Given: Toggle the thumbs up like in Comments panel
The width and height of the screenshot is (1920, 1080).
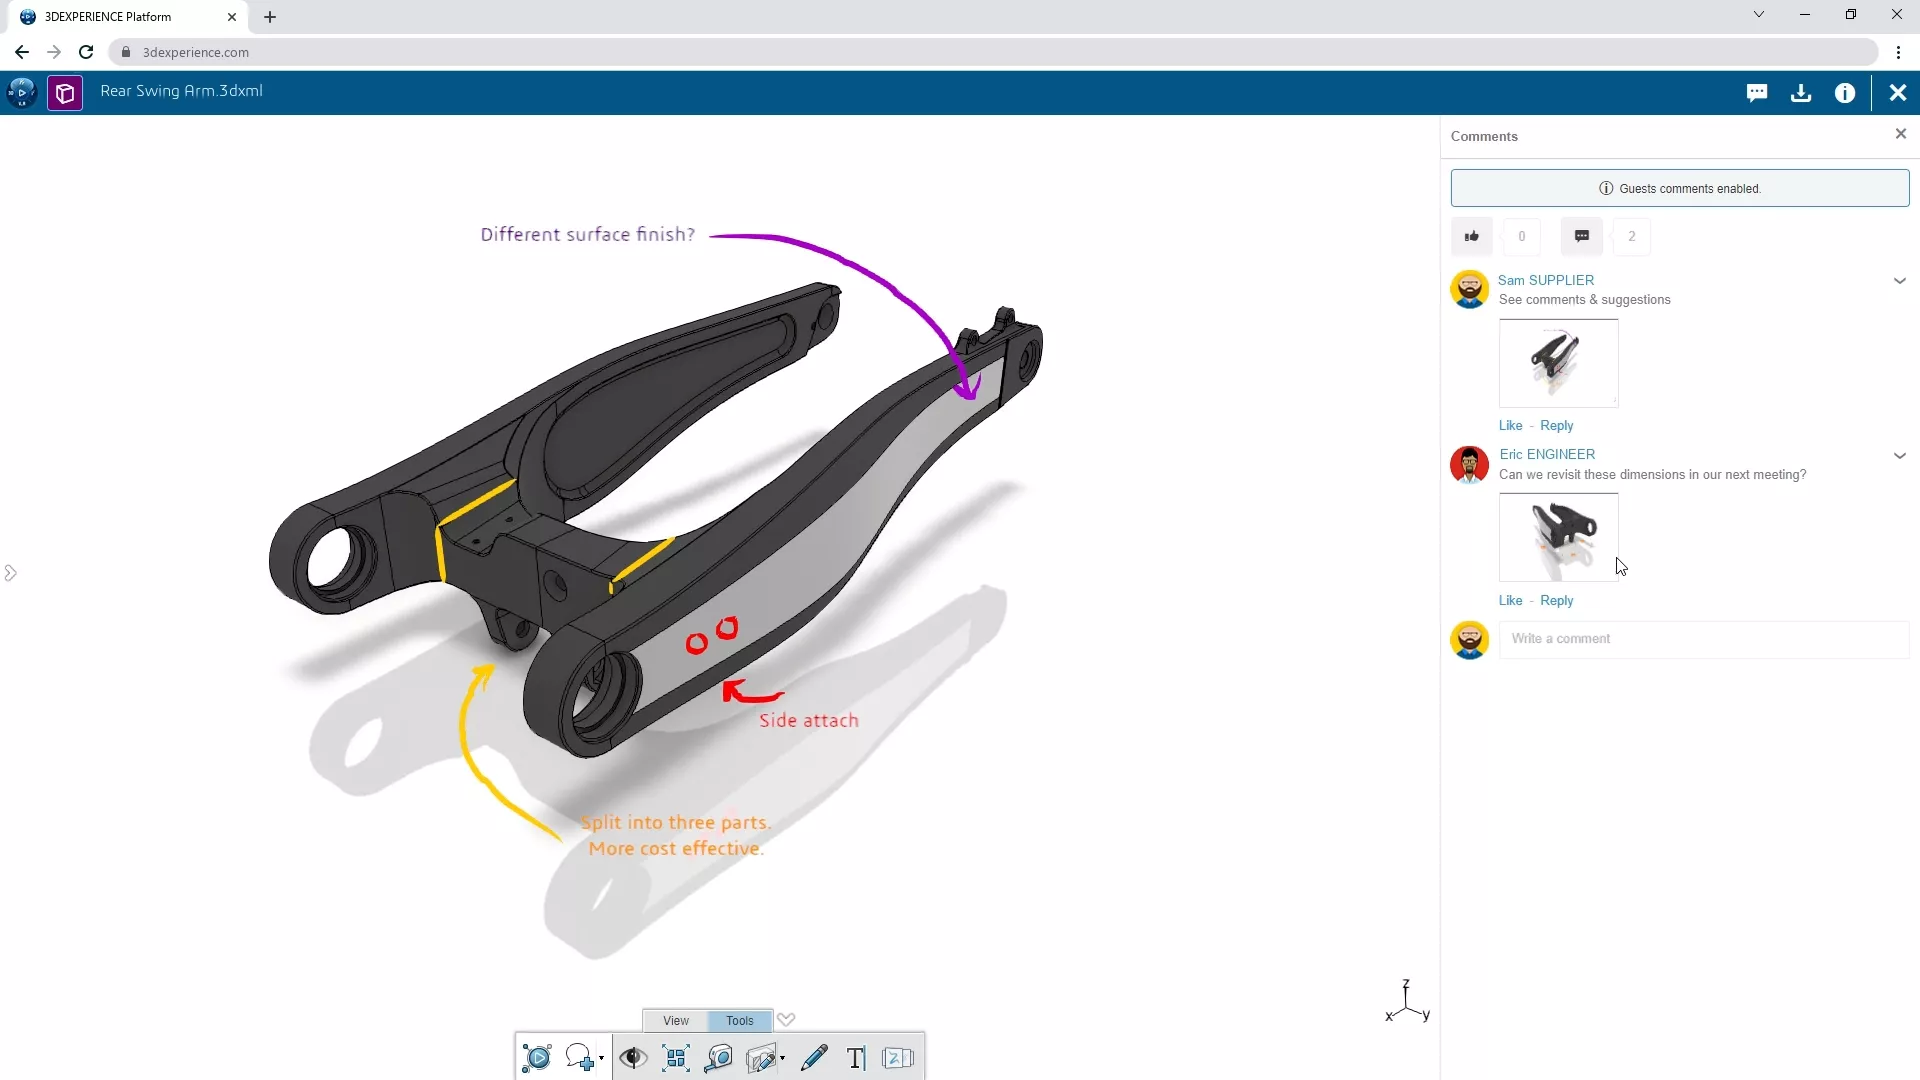Looking at the screenshot, I should pyautogui.click(x=1471, y=236).
